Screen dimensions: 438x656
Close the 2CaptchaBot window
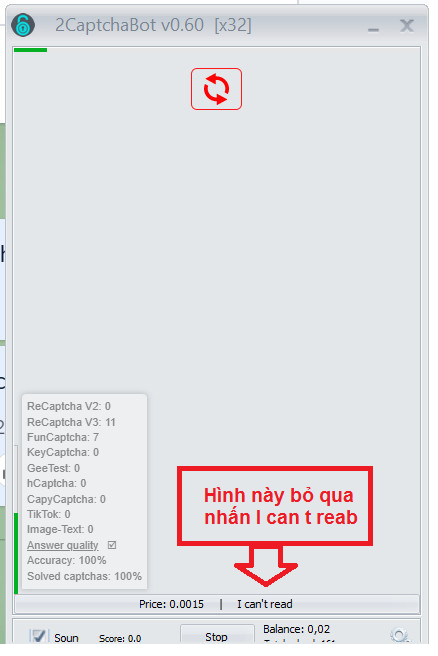[407, 26]
